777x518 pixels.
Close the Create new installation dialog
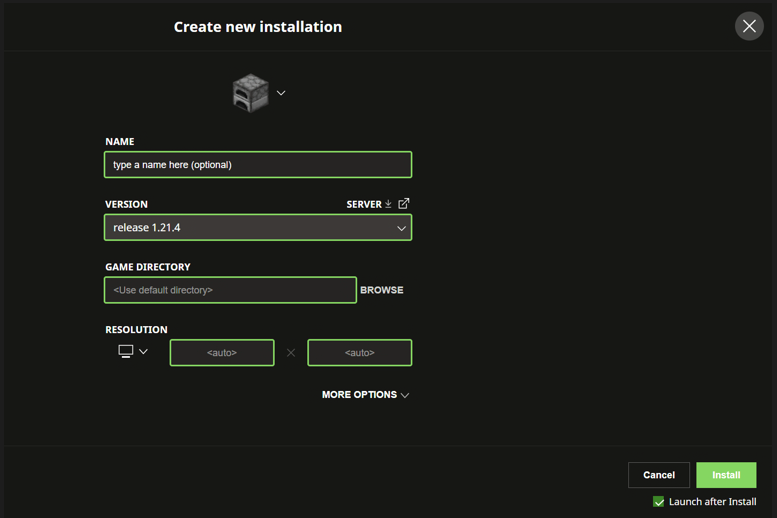click(x=749, y=26)
